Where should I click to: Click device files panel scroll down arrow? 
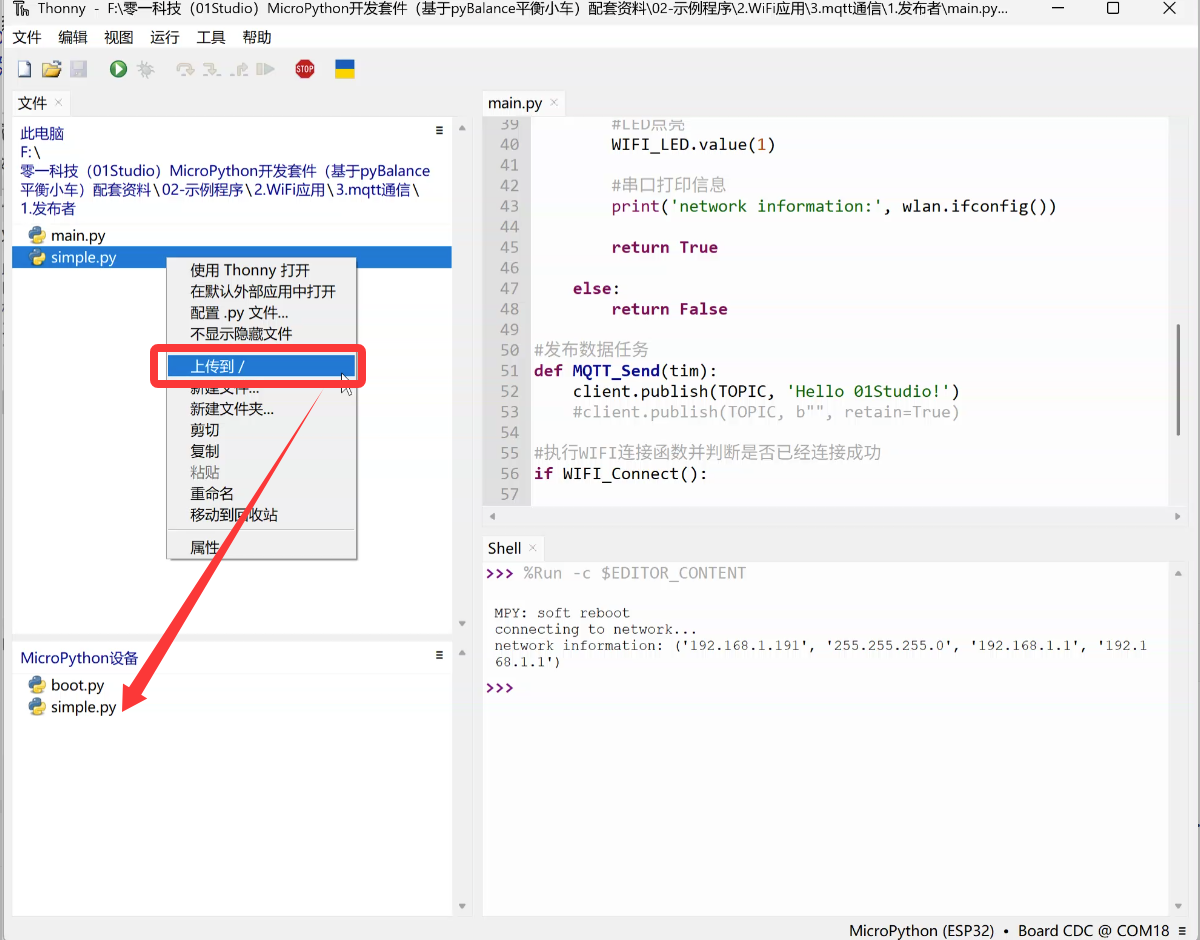pyautogui.click(x=461, y=906)
